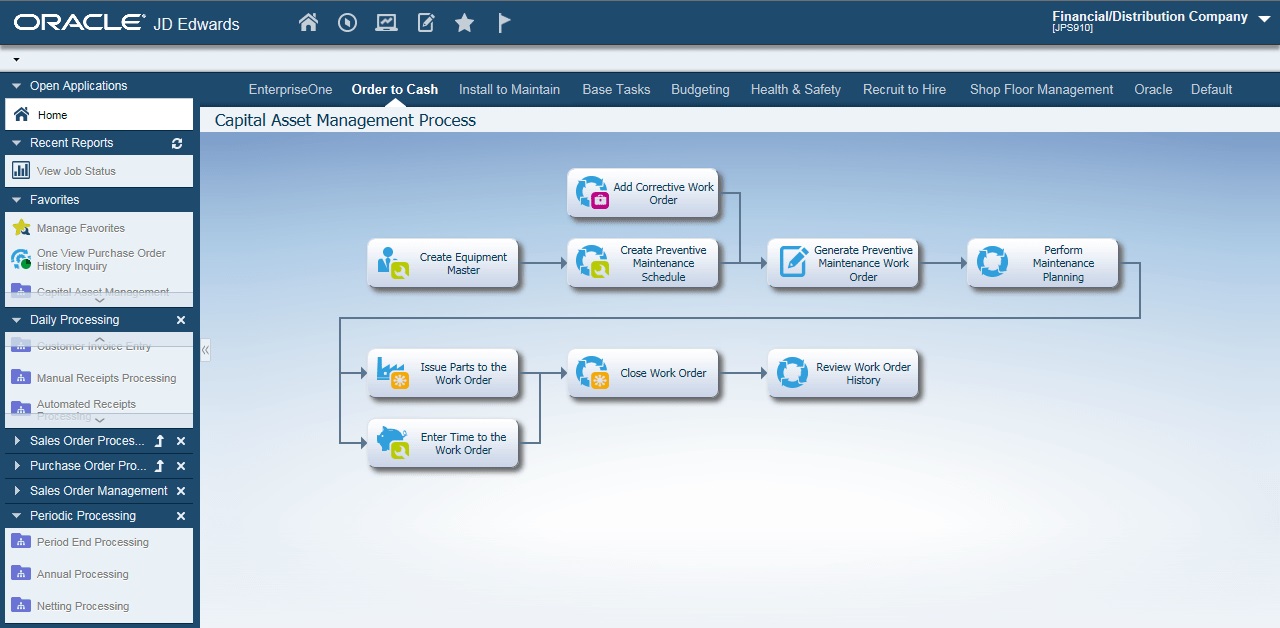Move Sales Order Proces... section up arrow
1280x628 pixels.
coord(159,441)
